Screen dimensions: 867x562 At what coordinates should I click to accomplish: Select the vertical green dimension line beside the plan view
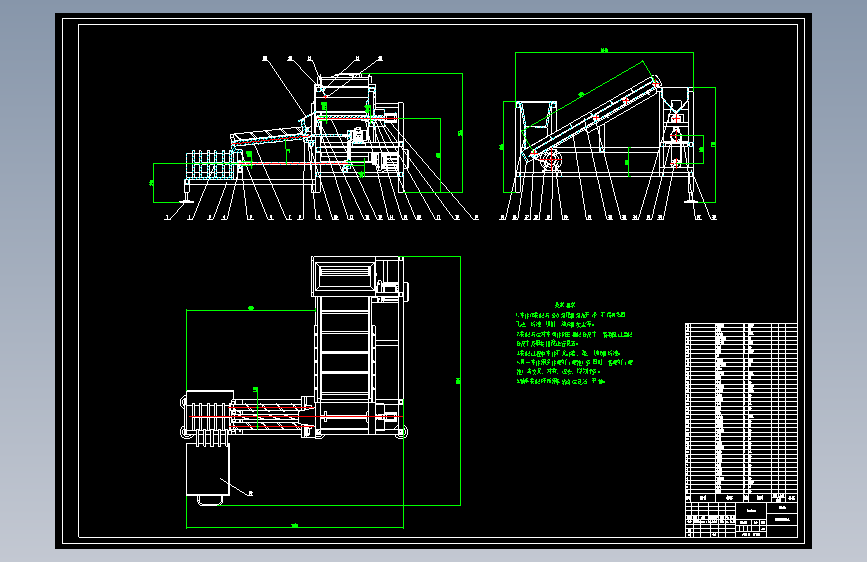point(460,381)
